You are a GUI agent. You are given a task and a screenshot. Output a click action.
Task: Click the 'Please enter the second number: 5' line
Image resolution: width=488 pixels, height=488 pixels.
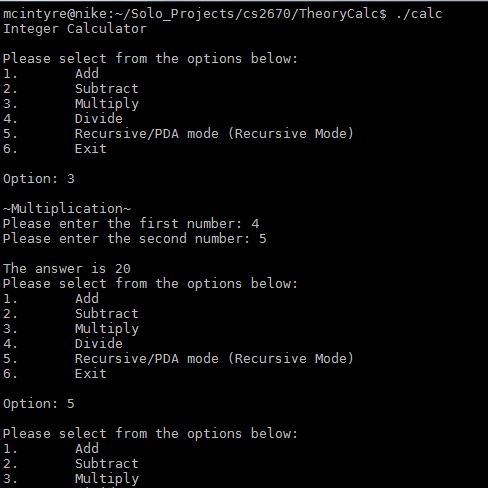[135, 239]
